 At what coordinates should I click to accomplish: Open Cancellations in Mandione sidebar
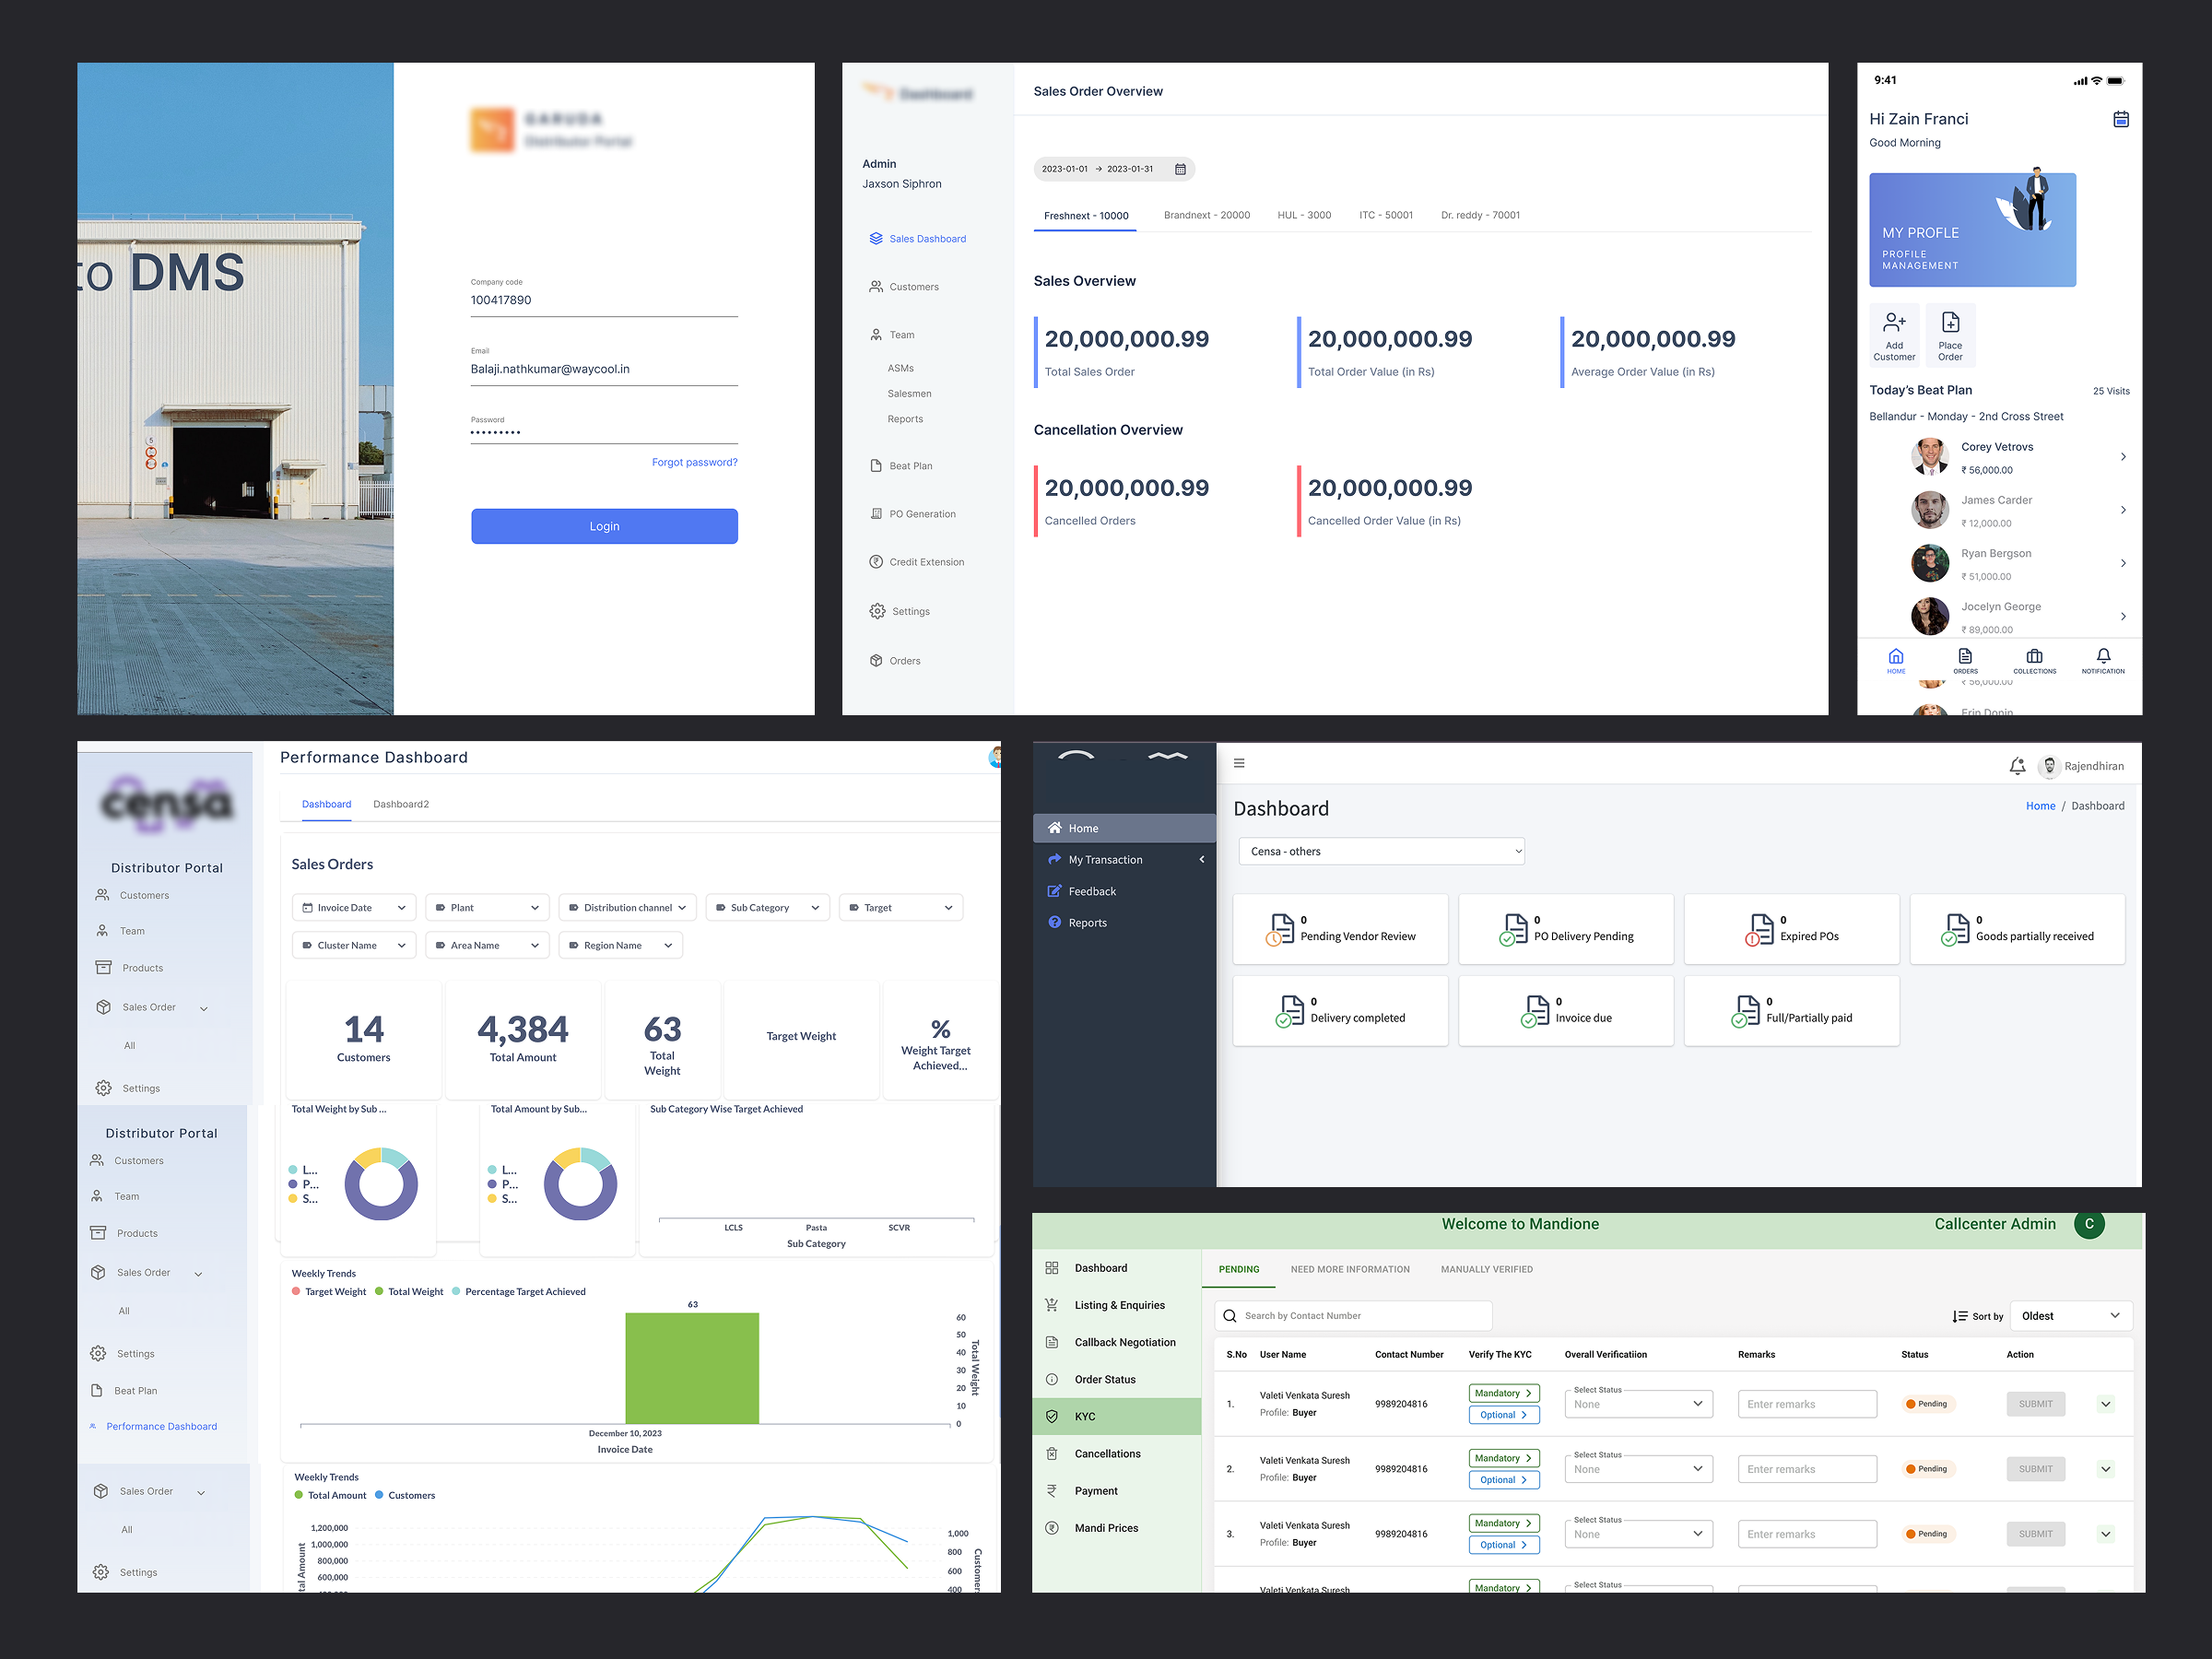click(x=1117, y=1454)
